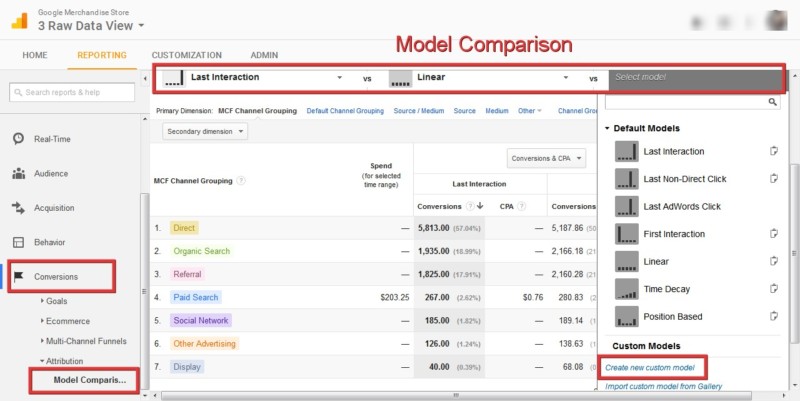800x401 pixels.
Task: Click the search magnifier in model picker
Action: 773,102
